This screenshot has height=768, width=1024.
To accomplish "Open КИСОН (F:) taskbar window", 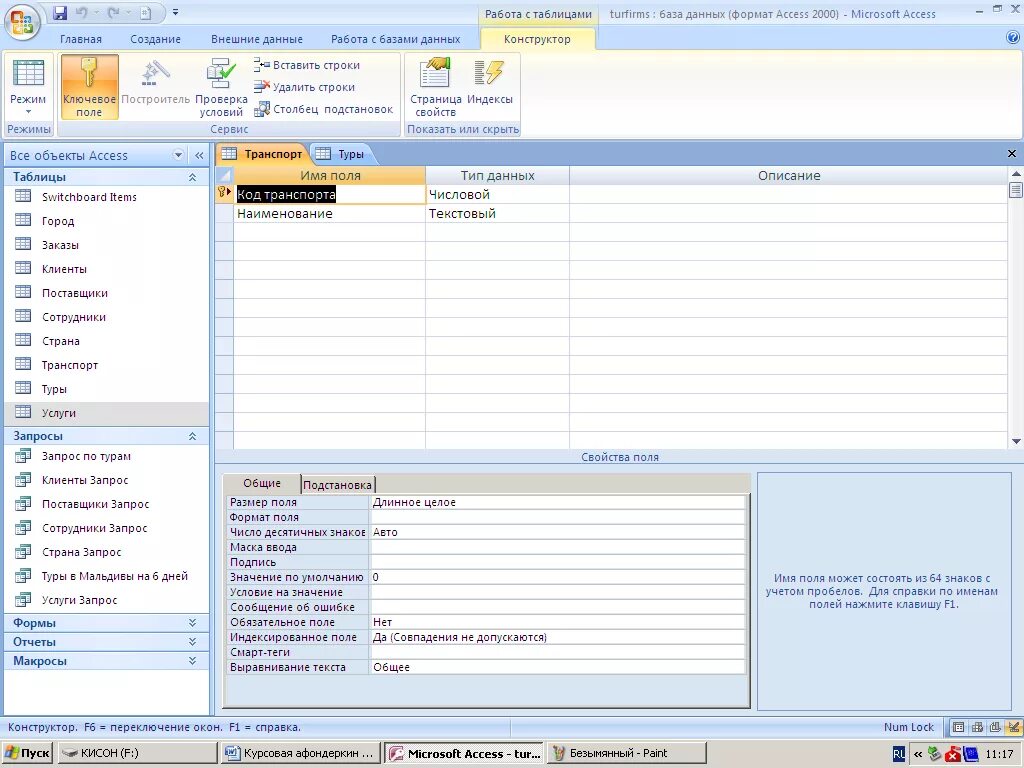I will tap(137, 753).
